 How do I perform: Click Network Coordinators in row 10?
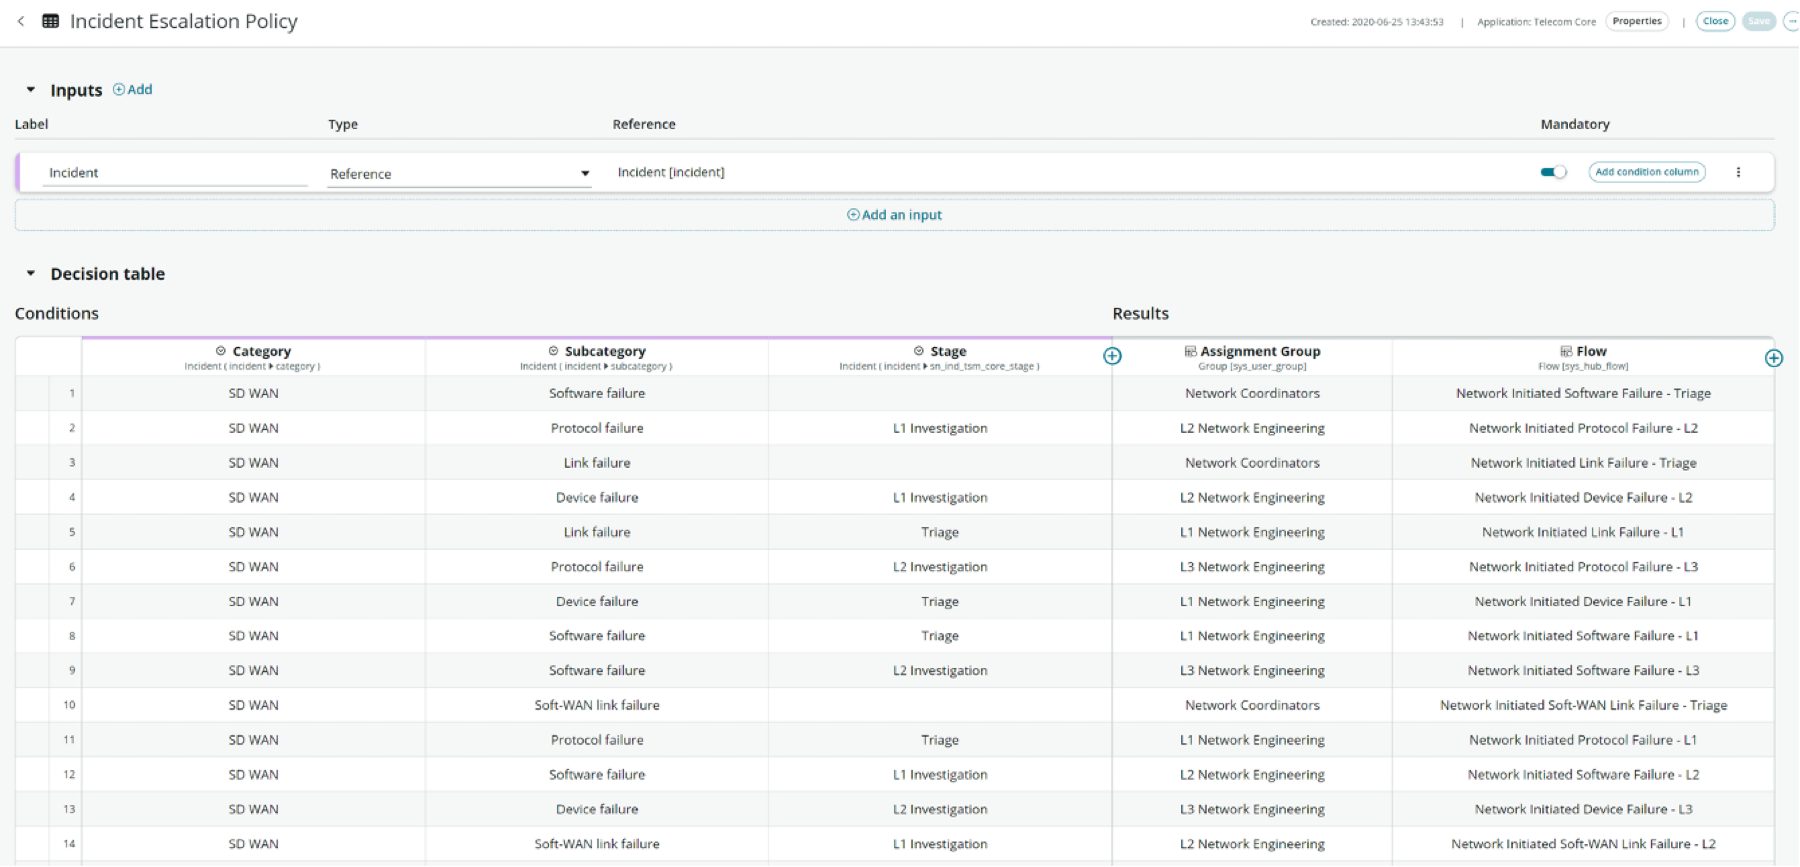coord(1252,705)
